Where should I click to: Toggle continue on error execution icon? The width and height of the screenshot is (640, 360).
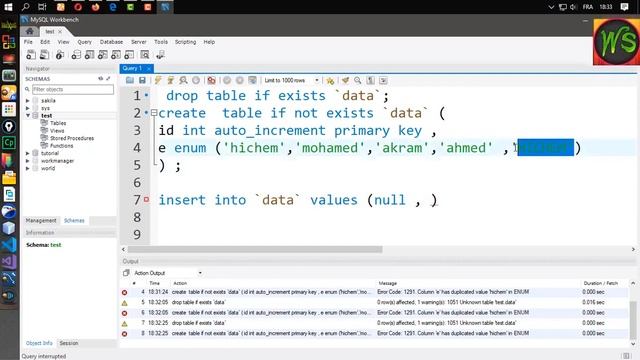tap(211, 80)
